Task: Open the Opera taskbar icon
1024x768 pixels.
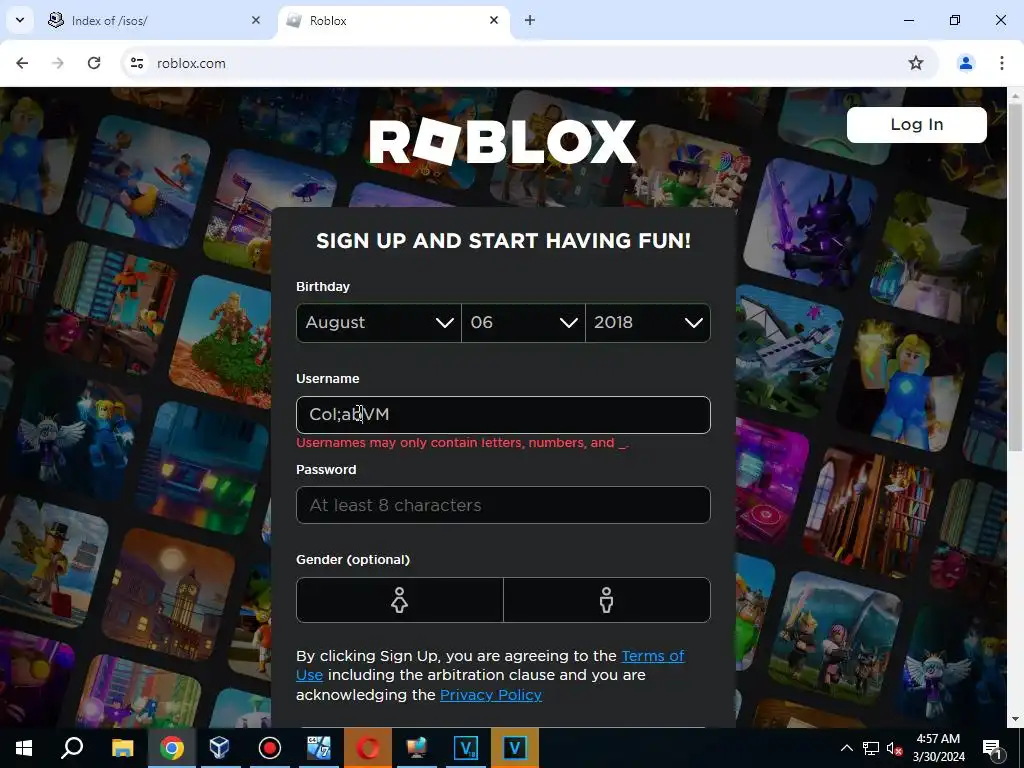Action: 368,748
